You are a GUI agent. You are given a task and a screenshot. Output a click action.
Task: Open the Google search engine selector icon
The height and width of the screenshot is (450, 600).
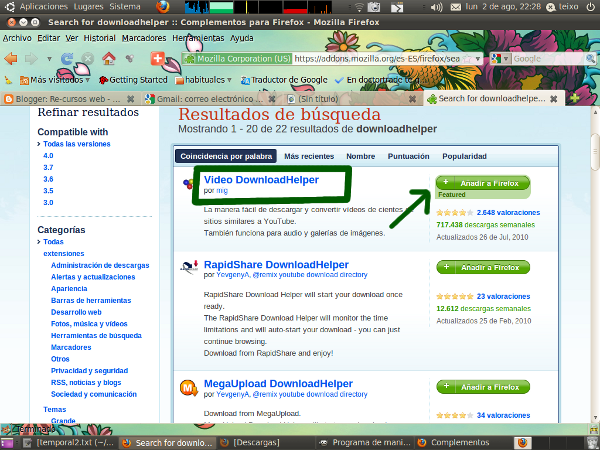pos(501,59)
